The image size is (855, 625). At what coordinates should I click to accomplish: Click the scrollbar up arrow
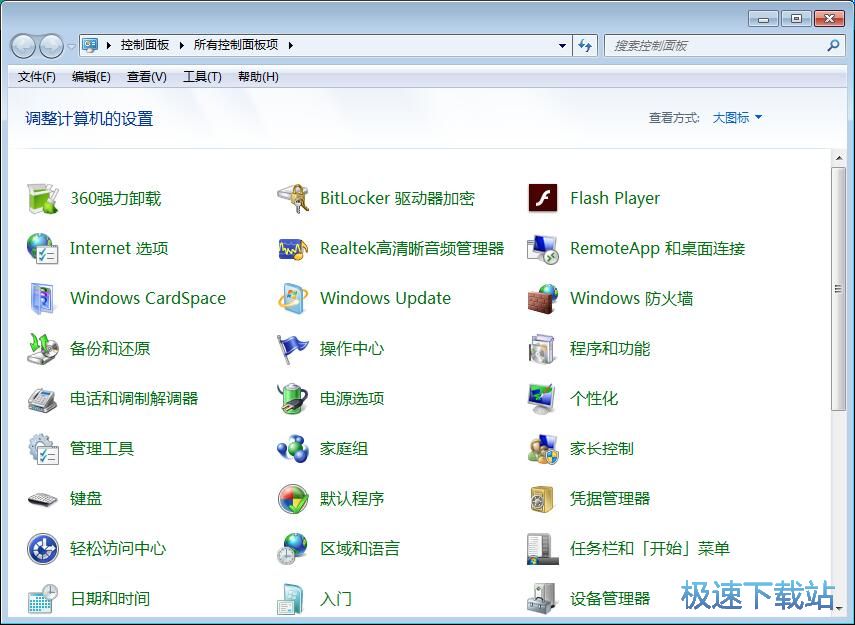tap(838, 158)
